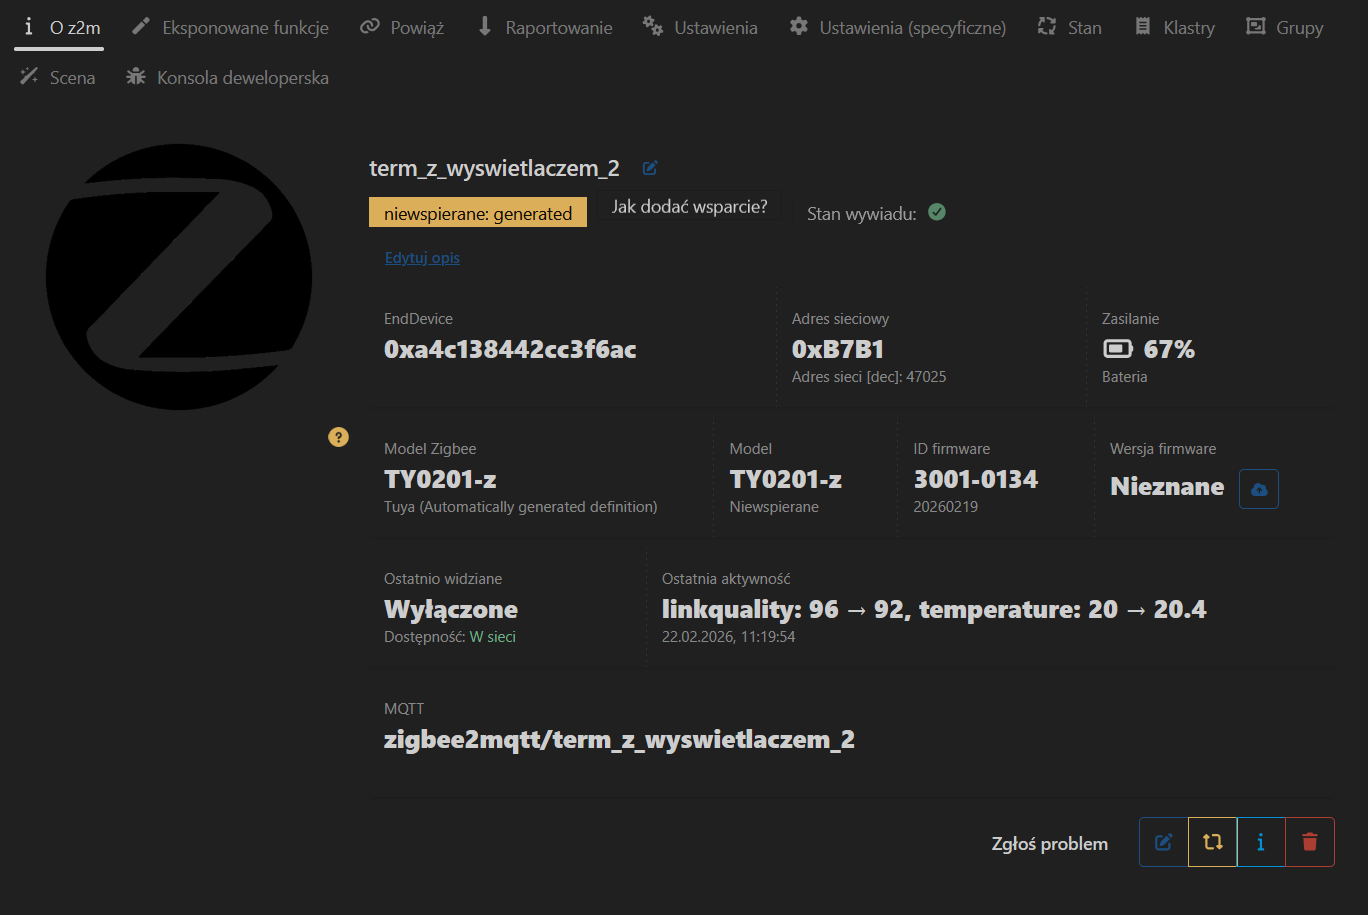Click the last activity timestamp 22.02.2026, 11:19:54

coord(729,637)
